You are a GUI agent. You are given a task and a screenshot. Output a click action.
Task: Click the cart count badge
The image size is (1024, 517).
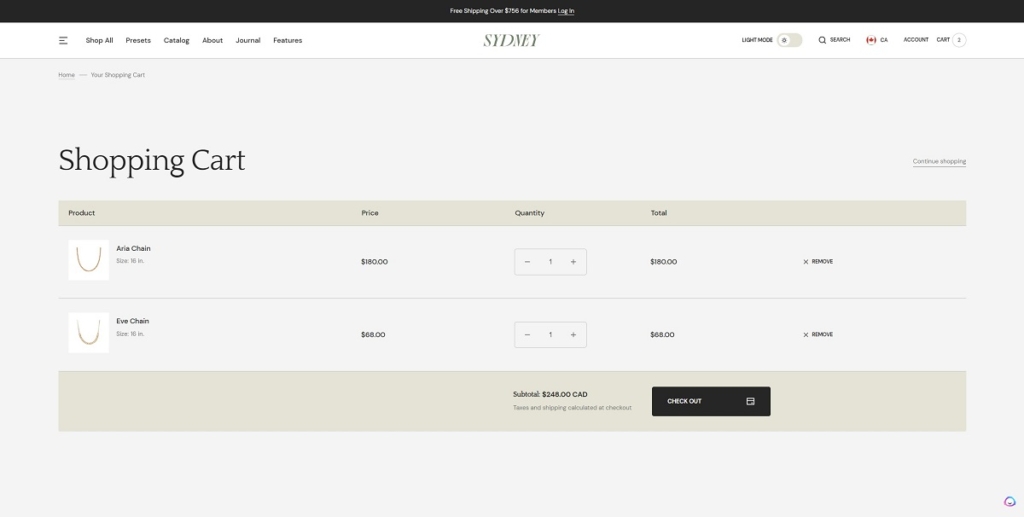click(x=959, y=40)
